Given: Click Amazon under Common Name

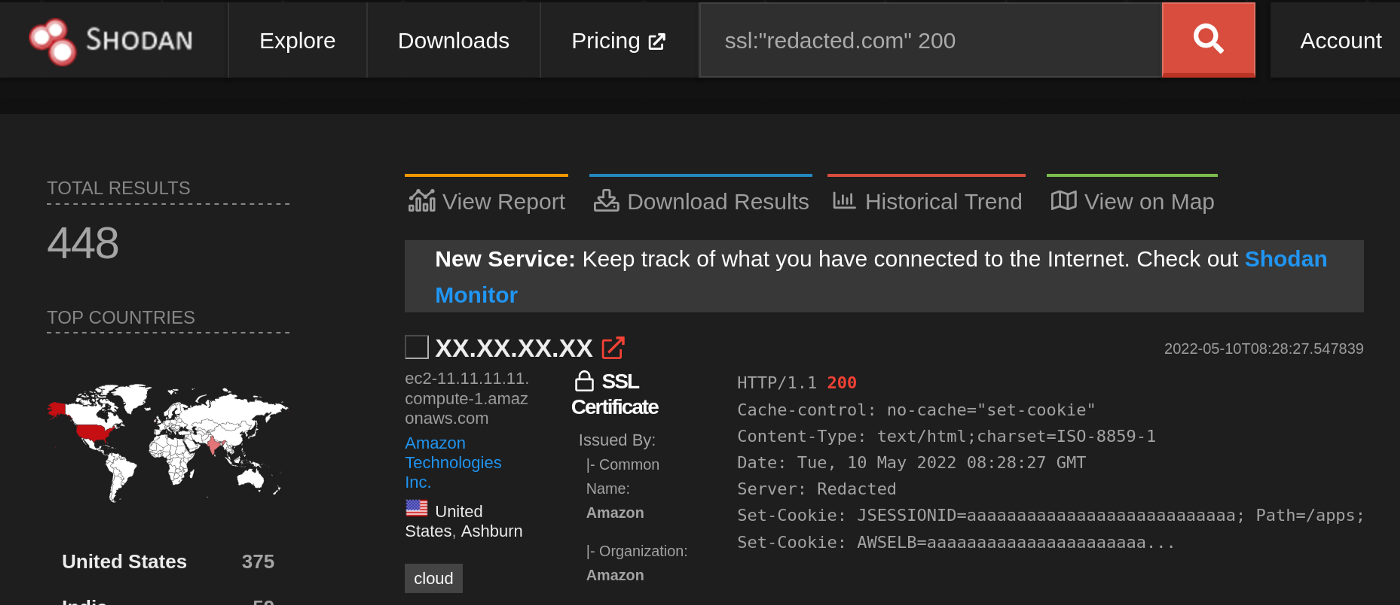Looking at the screenshot, I should tap(615, 513).
